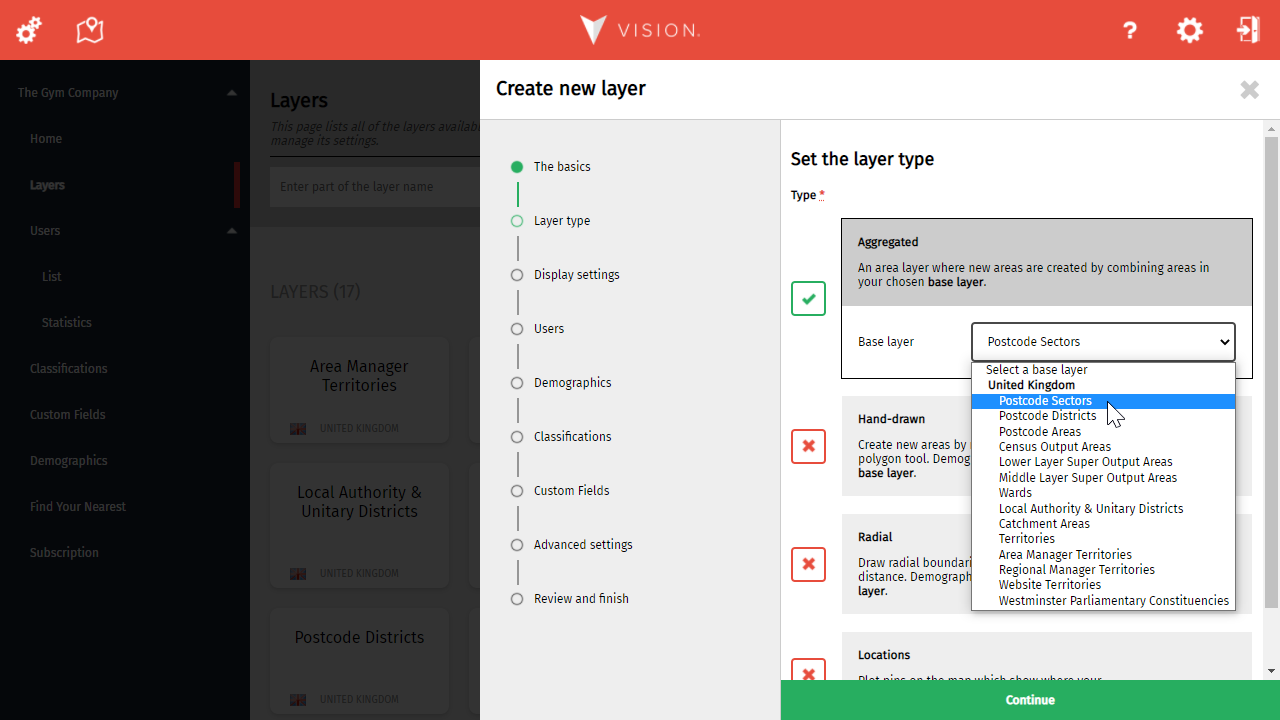The width and height of the screenshot is (1280, 720).
Task: Click the United Kingdom flag under Area Manager Territories
Action: point(297,429)
